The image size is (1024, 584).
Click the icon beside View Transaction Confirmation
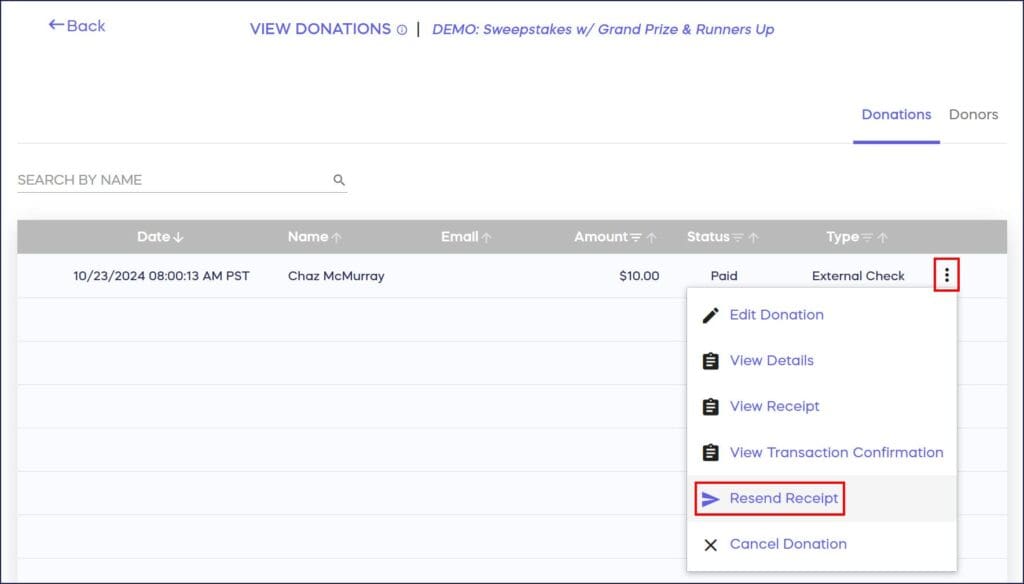pyautogui.click(x=711, y=452)
